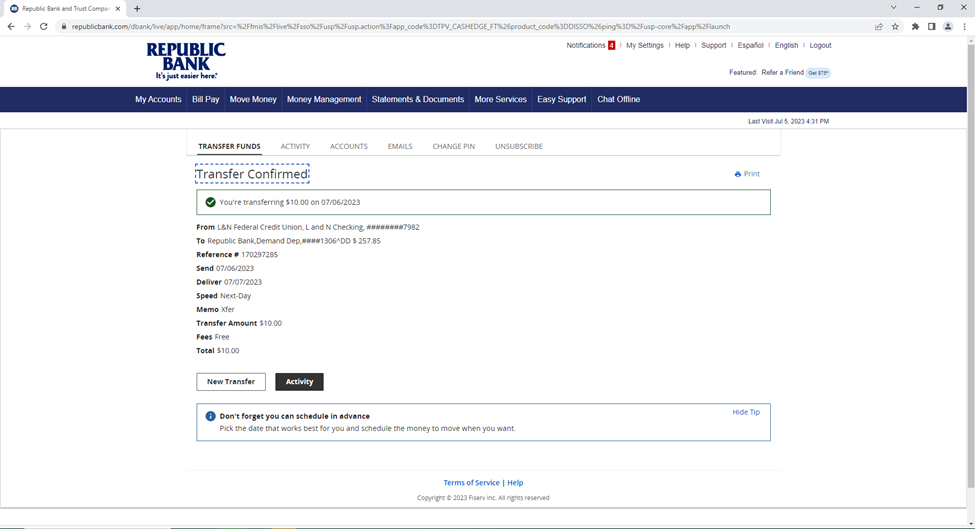The width and height of the screenshot is (975, 529).
Task: Open Easy Support menu
Action: [561, 99]
